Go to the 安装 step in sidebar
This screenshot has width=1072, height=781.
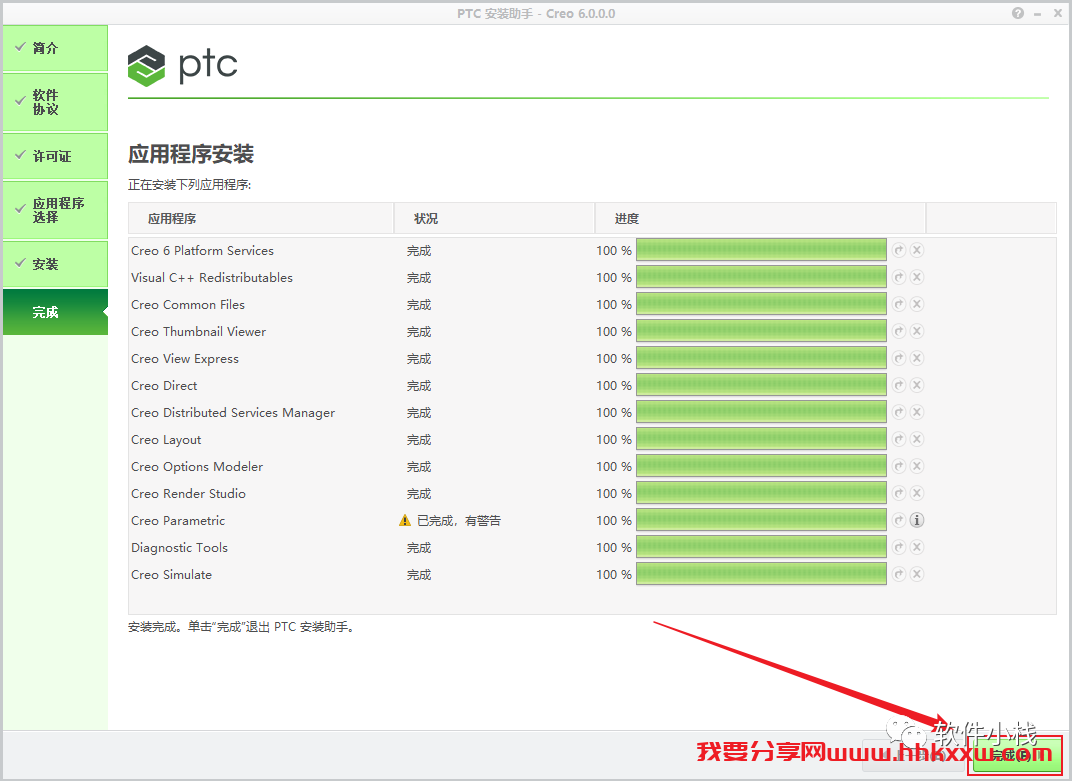(x=55, y=264)
